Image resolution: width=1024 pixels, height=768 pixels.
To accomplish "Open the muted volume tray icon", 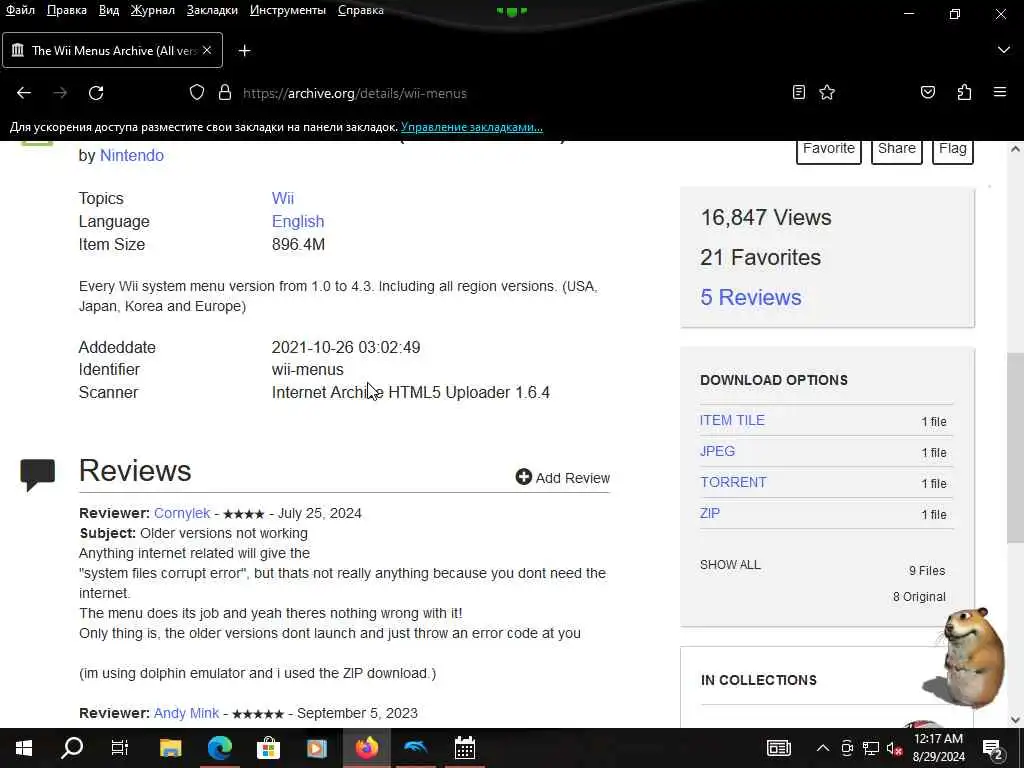I will (894, 748).
